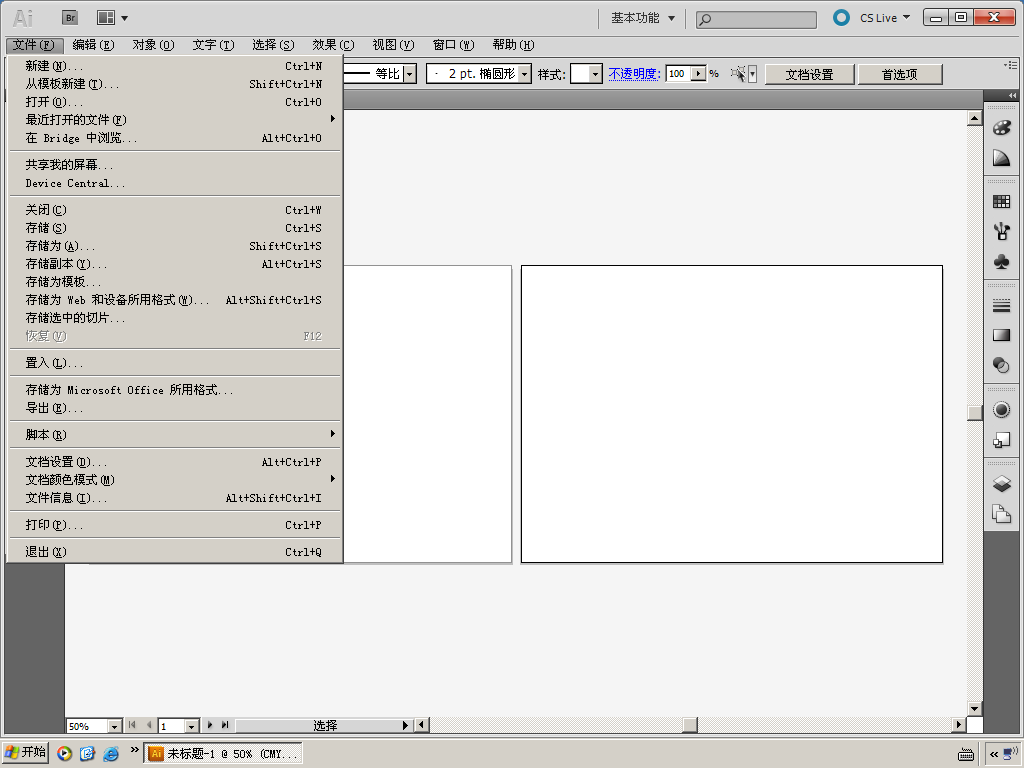Click the horizontal scrollbar thumb

click(690, 724)
